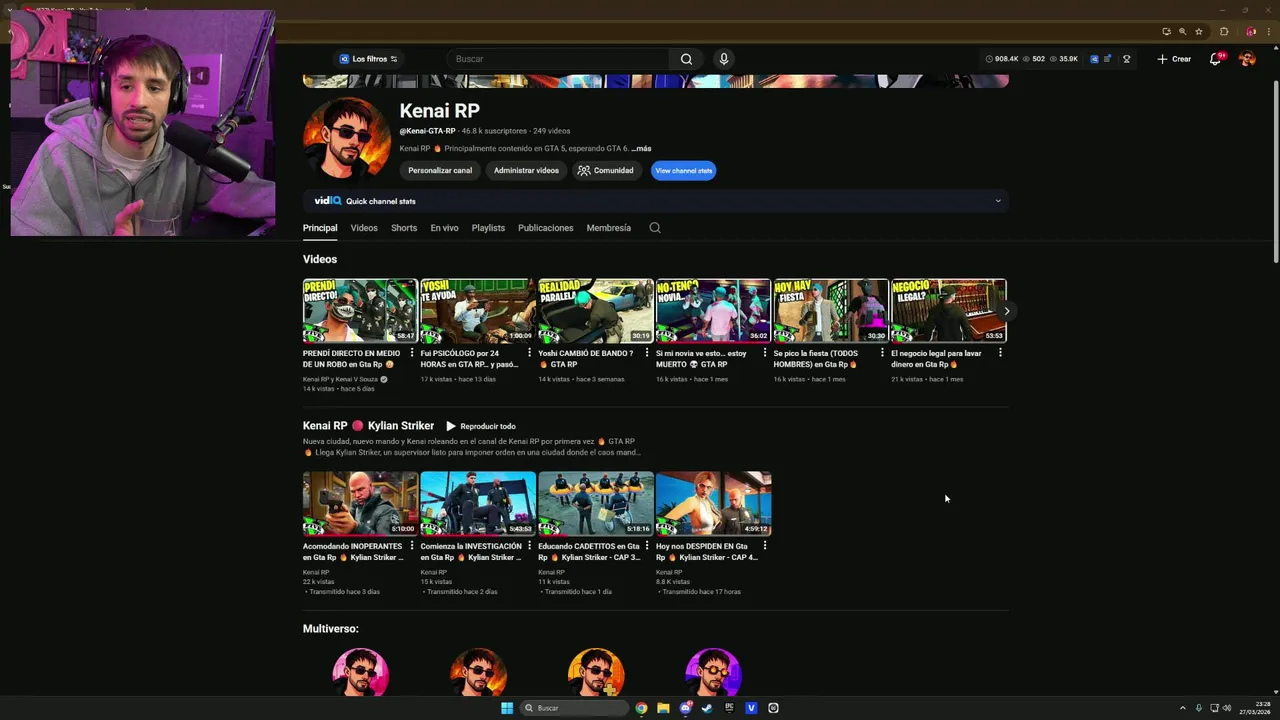Open Fui PSICÓLOGO por 24 HORAS thumbnail

478,311
